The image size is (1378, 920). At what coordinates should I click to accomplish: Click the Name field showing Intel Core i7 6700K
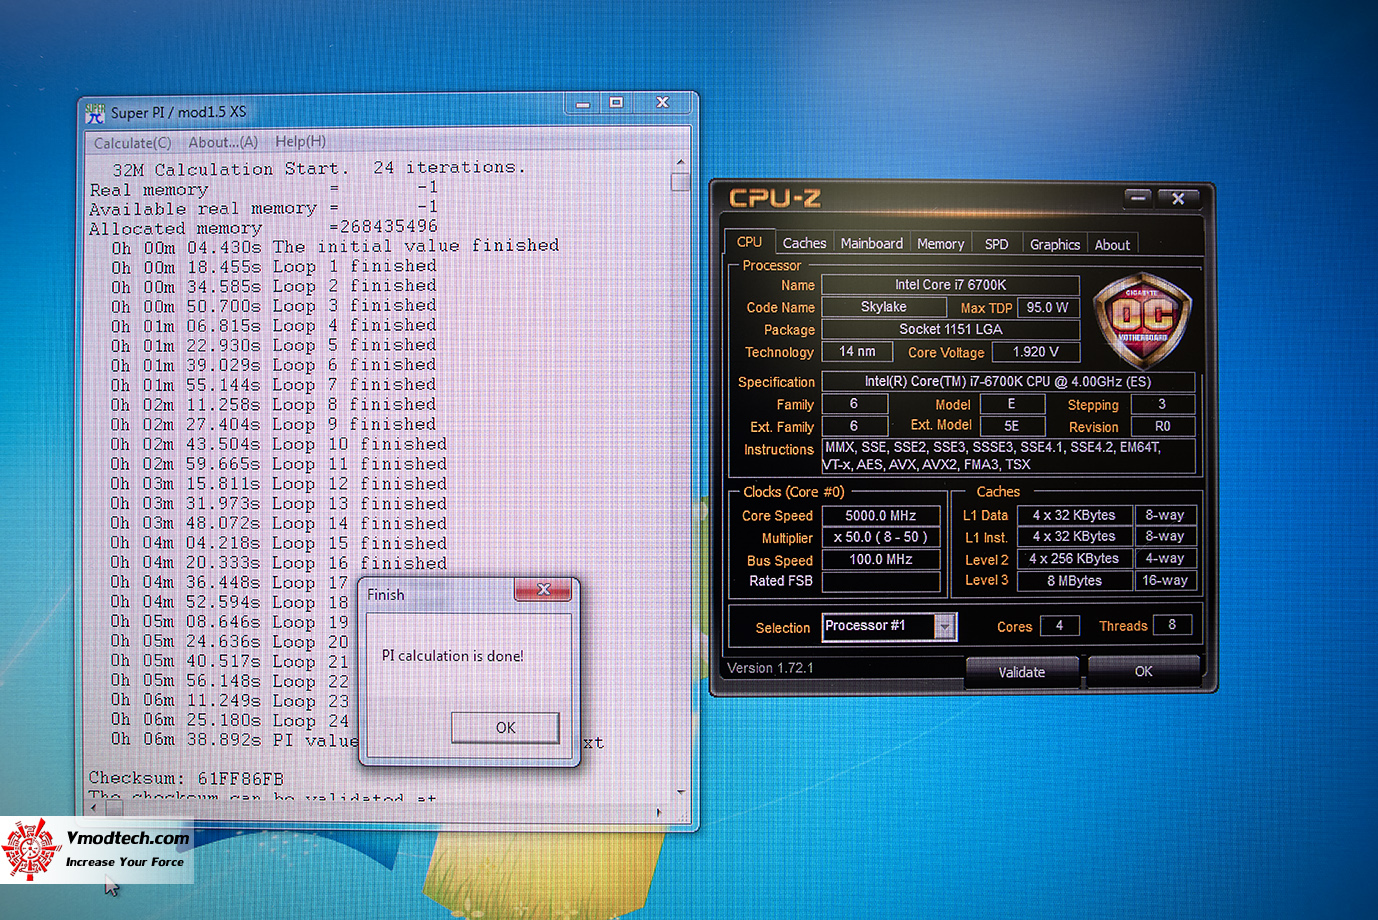pyautogui.click(x=950, y=285)
